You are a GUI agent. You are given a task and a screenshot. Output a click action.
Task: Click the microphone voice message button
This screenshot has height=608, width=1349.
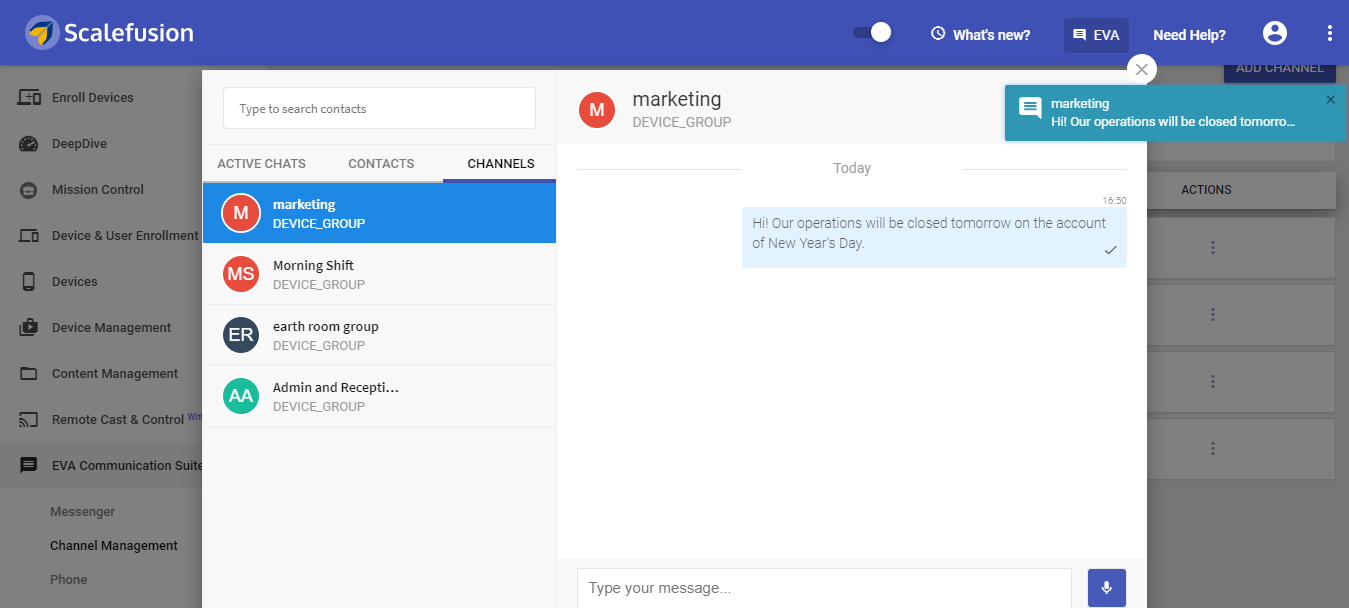(1107, 588)
